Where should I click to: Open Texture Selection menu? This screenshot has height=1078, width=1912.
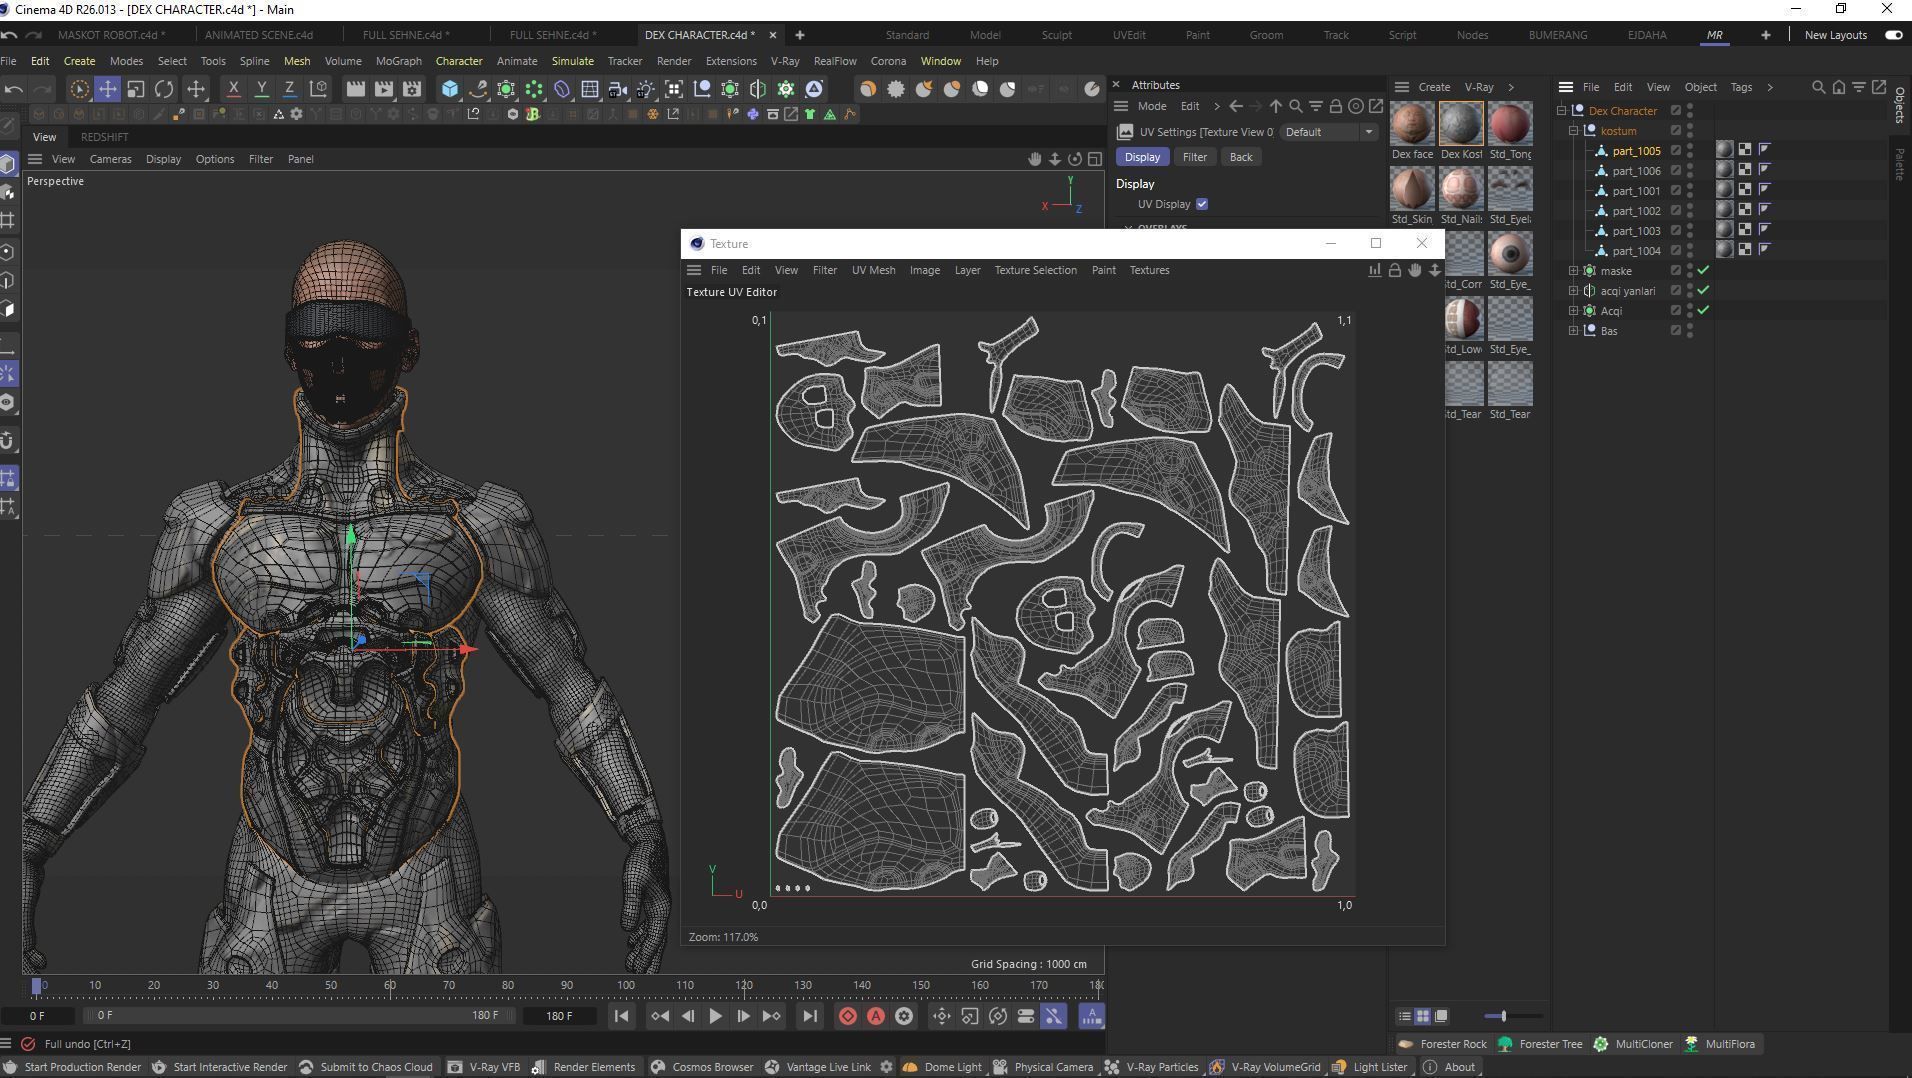pyautogui.click(x=1035, y=270)
